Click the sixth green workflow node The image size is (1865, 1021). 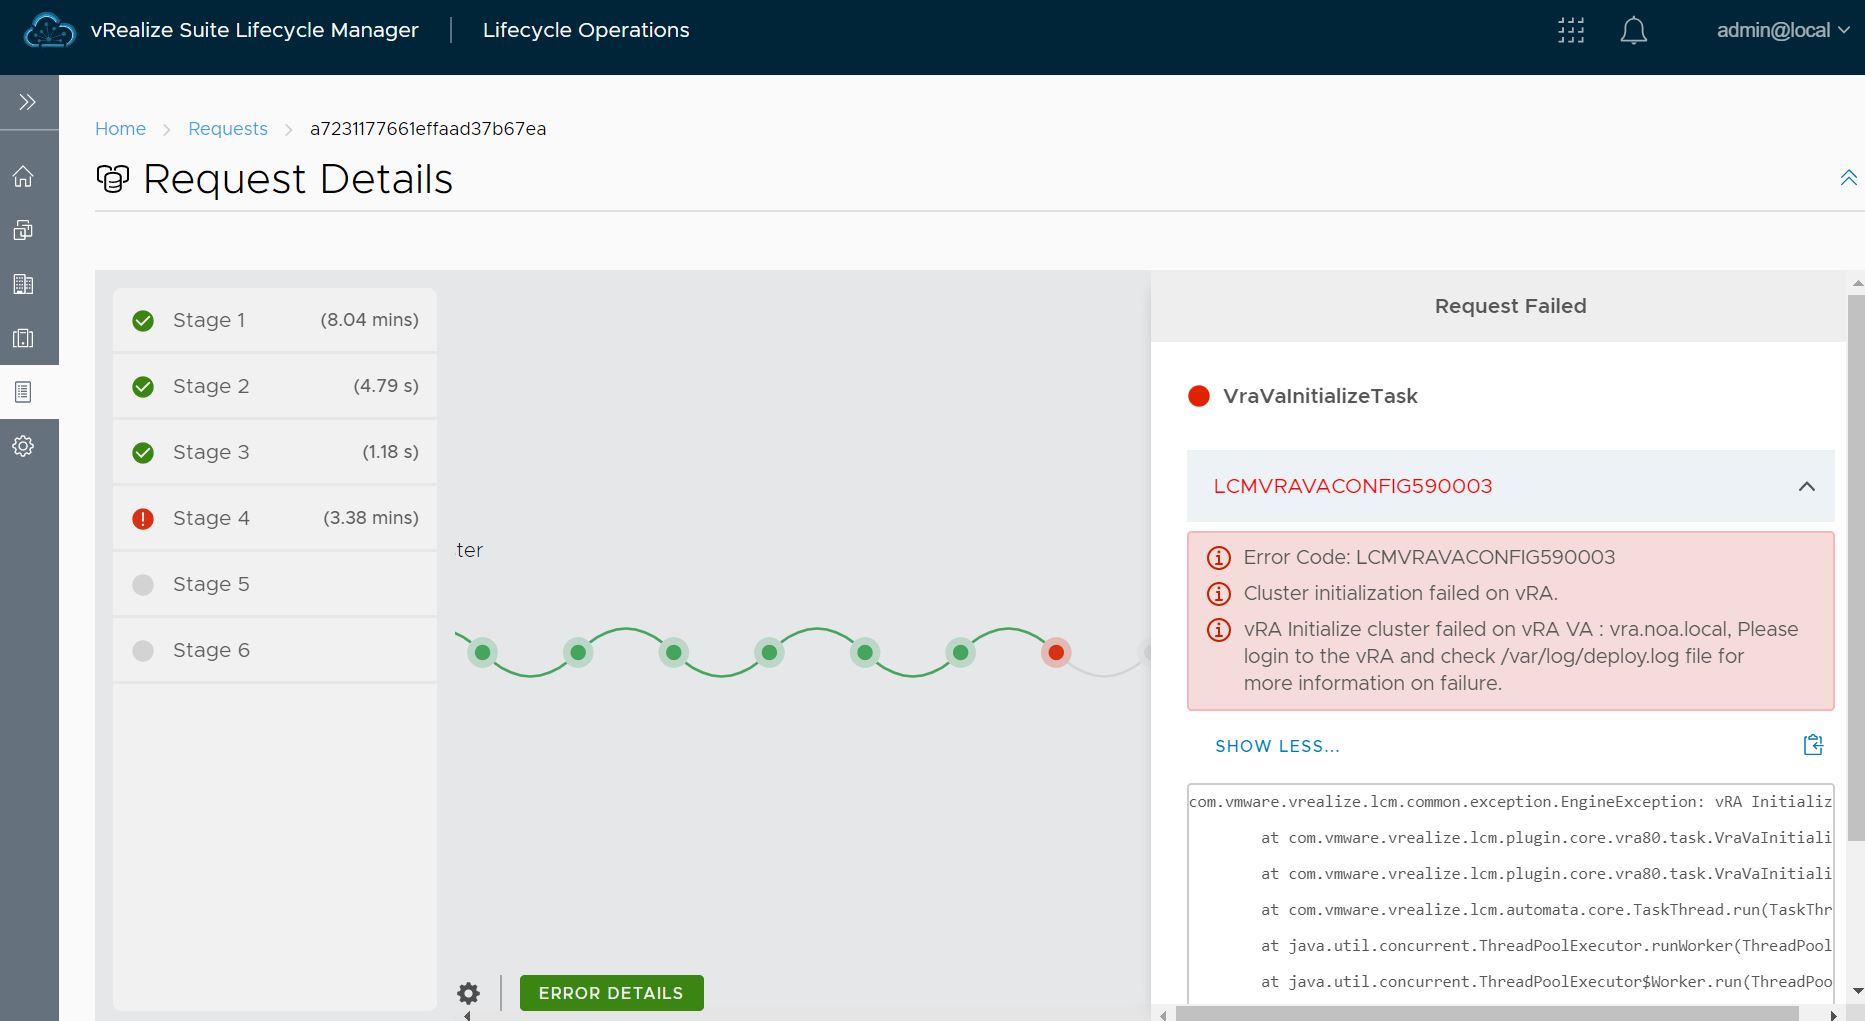pos(960,653)
